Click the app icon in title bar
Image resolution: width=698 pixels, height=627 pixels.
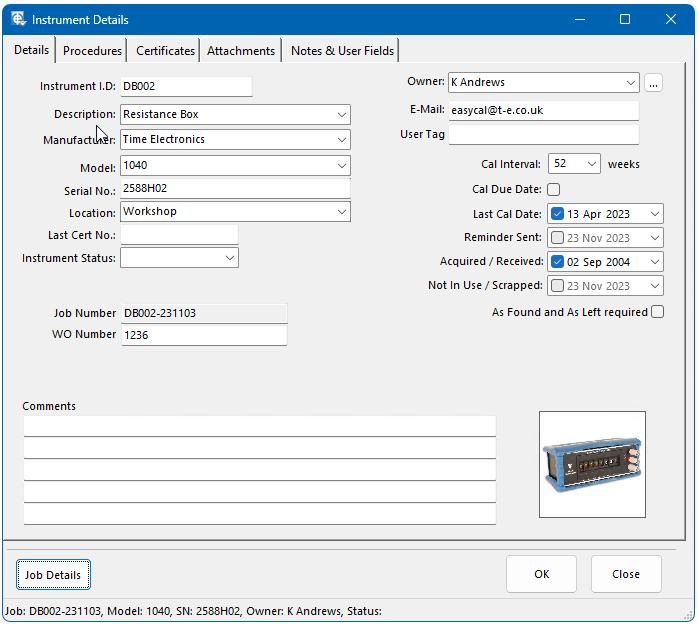18,19
